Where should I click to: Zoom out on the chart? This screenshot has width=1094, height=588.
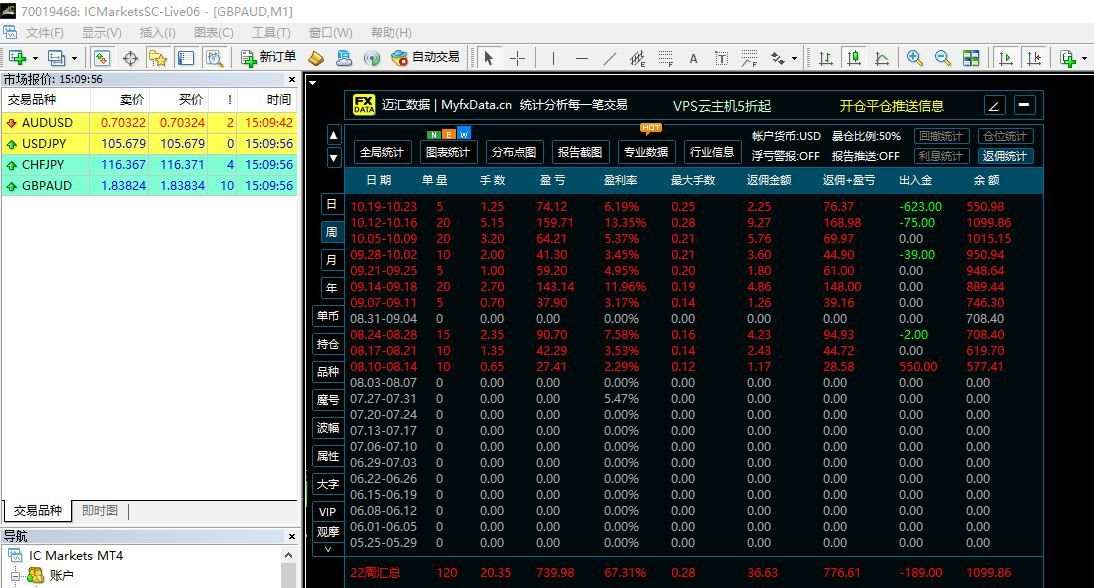[943, 58]
